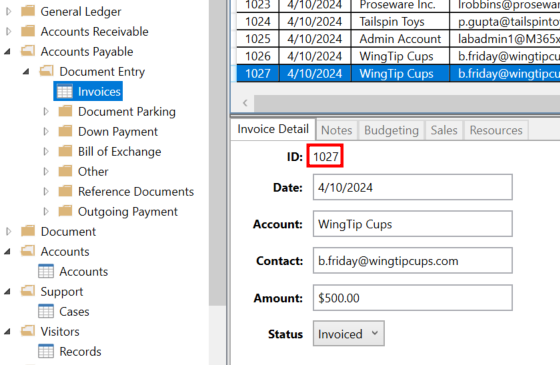The height and width of the screenshot is (365, 560).
Task: Select invoice ID cell 1025
Action: pos(258,39)
